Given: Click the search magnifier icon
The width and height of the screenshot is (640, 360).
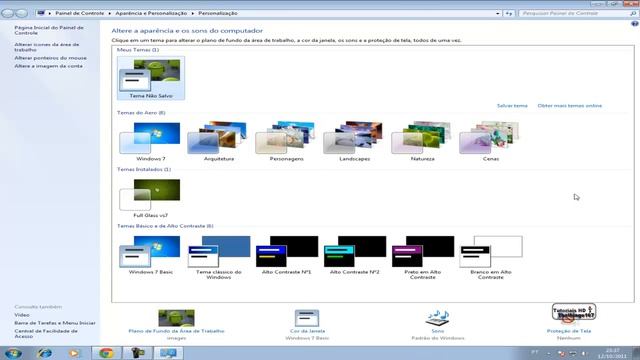Looking at the screenshot, I should pos(633,13).
